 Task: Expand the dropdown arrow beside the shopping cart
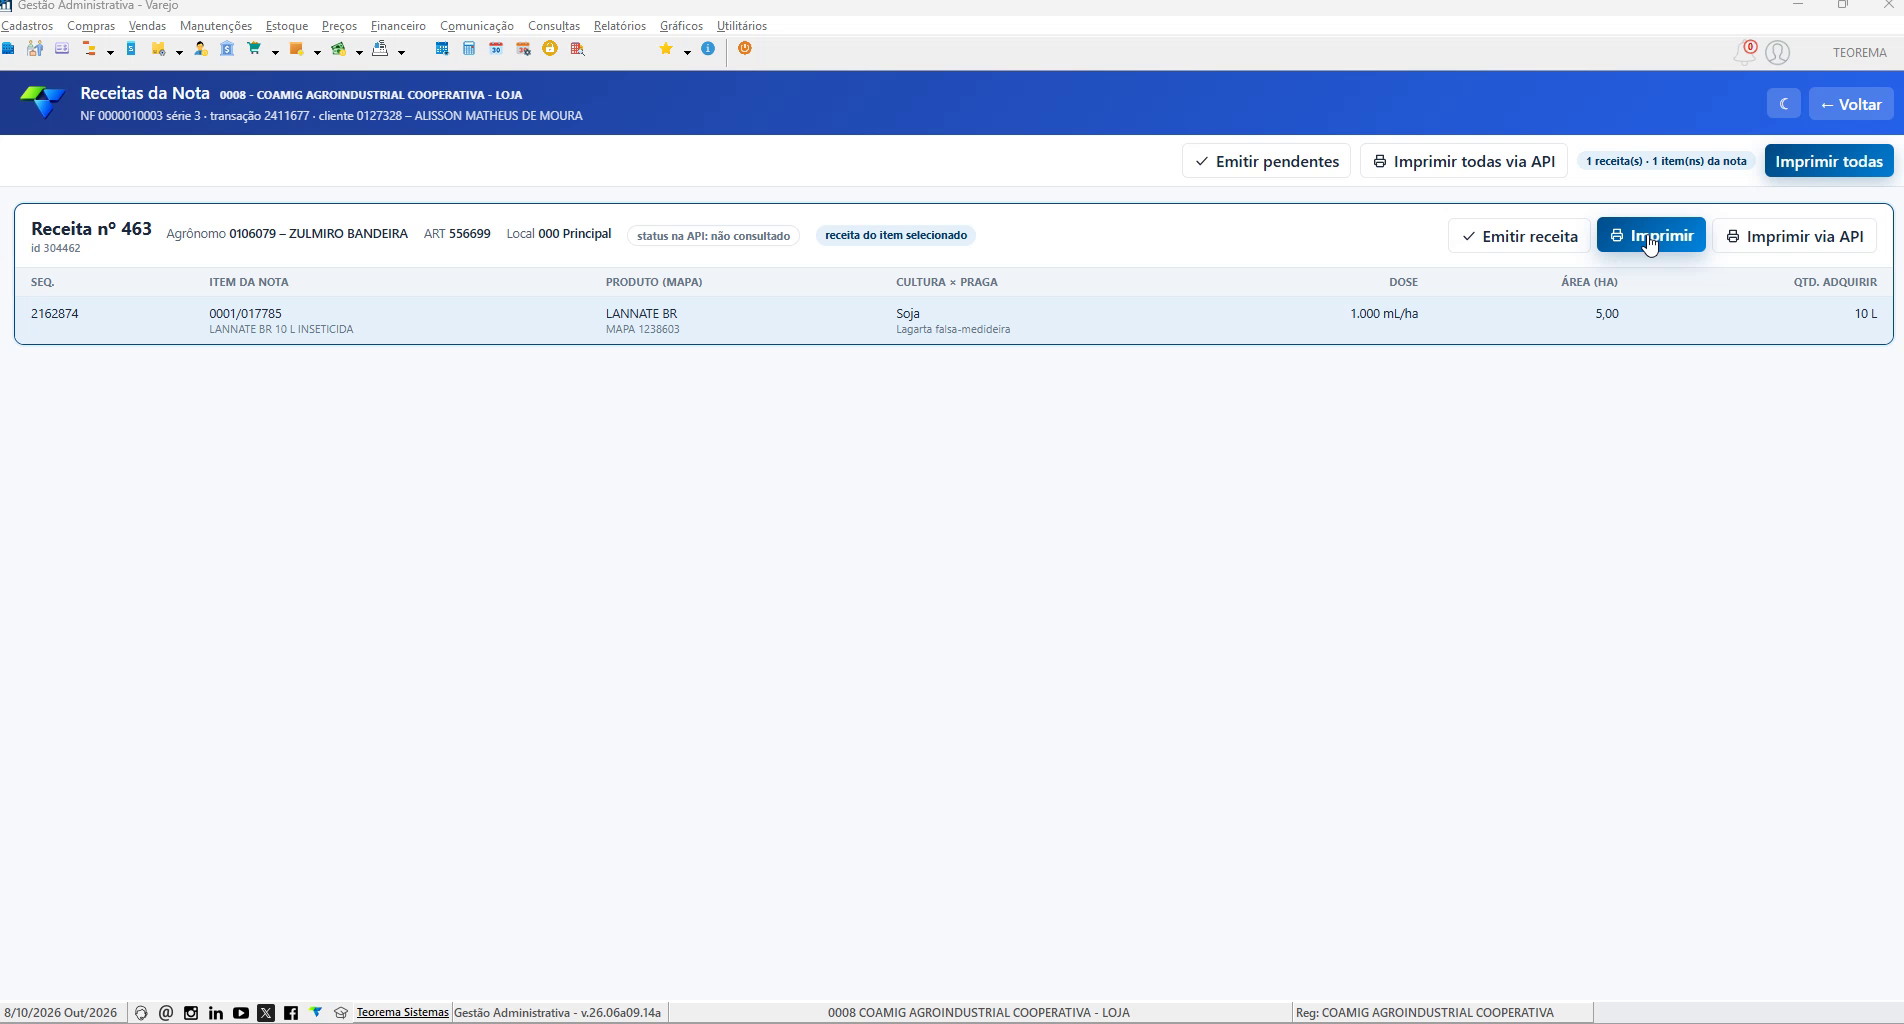pyautogui.click(x=275, y=52)
